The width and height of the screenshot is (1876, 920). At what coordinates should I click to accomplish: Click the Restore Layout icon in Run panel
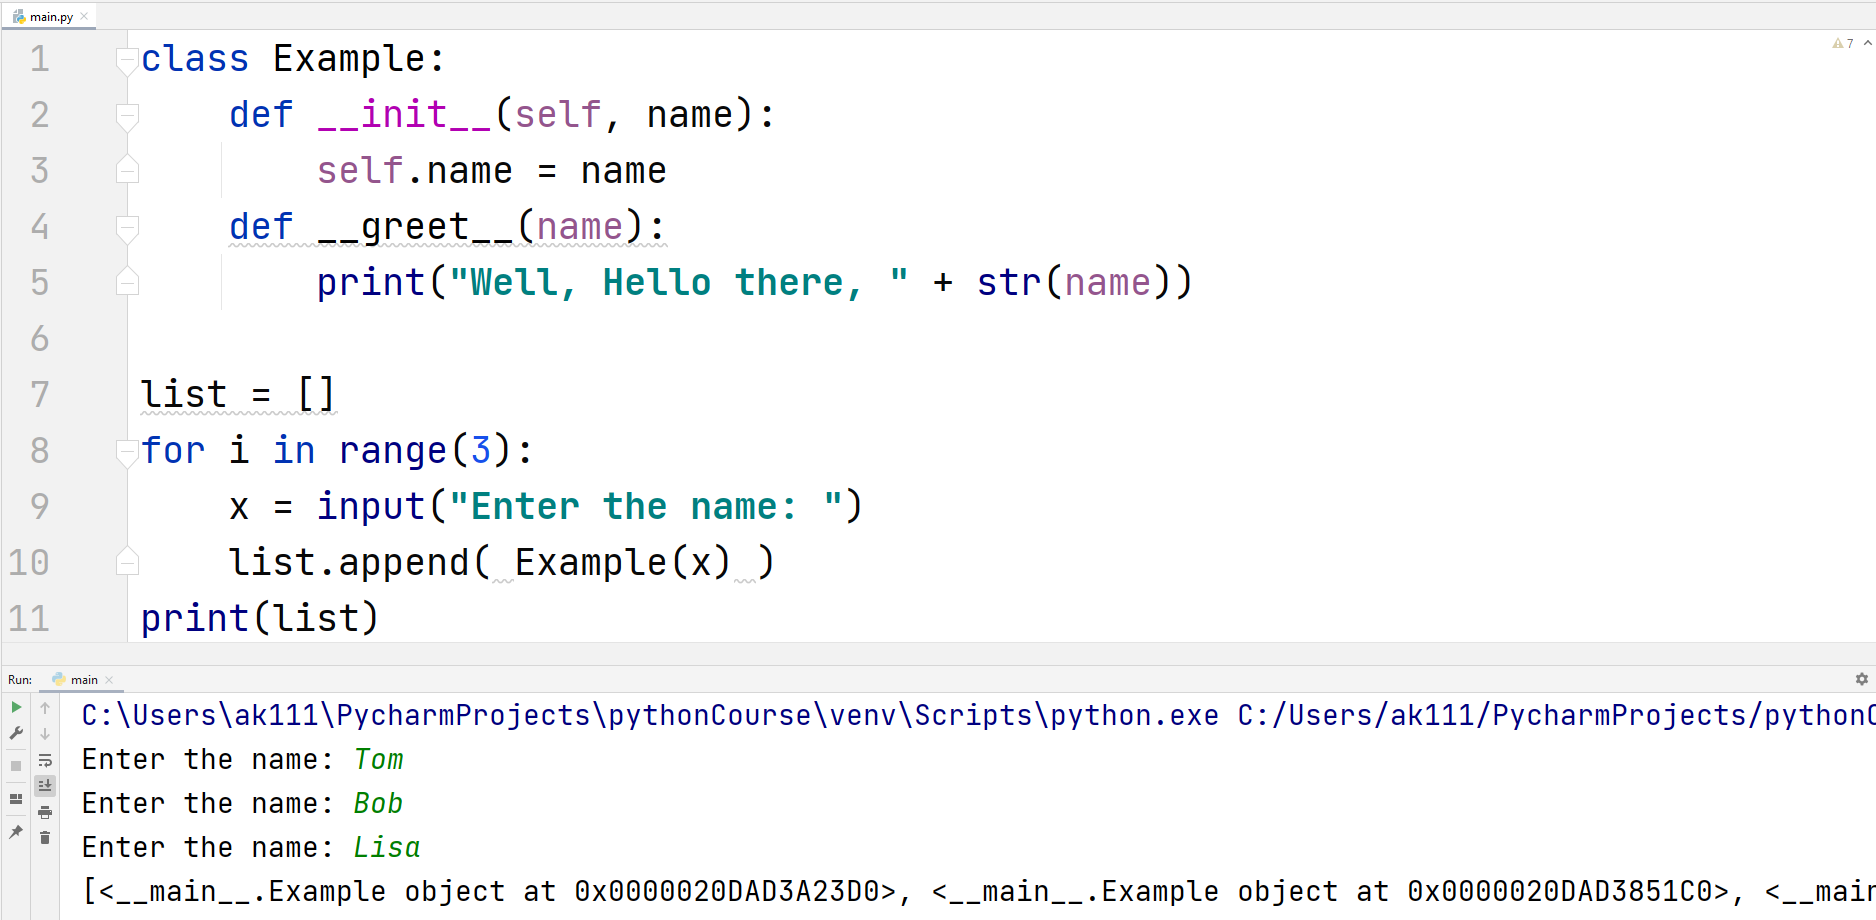click(x=16, y=799)
